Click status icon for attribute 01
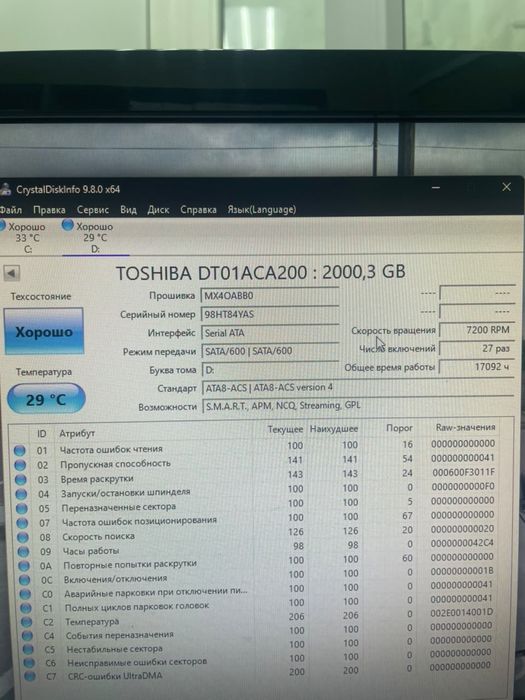The image size is (525, 700). tap(19, 450)
